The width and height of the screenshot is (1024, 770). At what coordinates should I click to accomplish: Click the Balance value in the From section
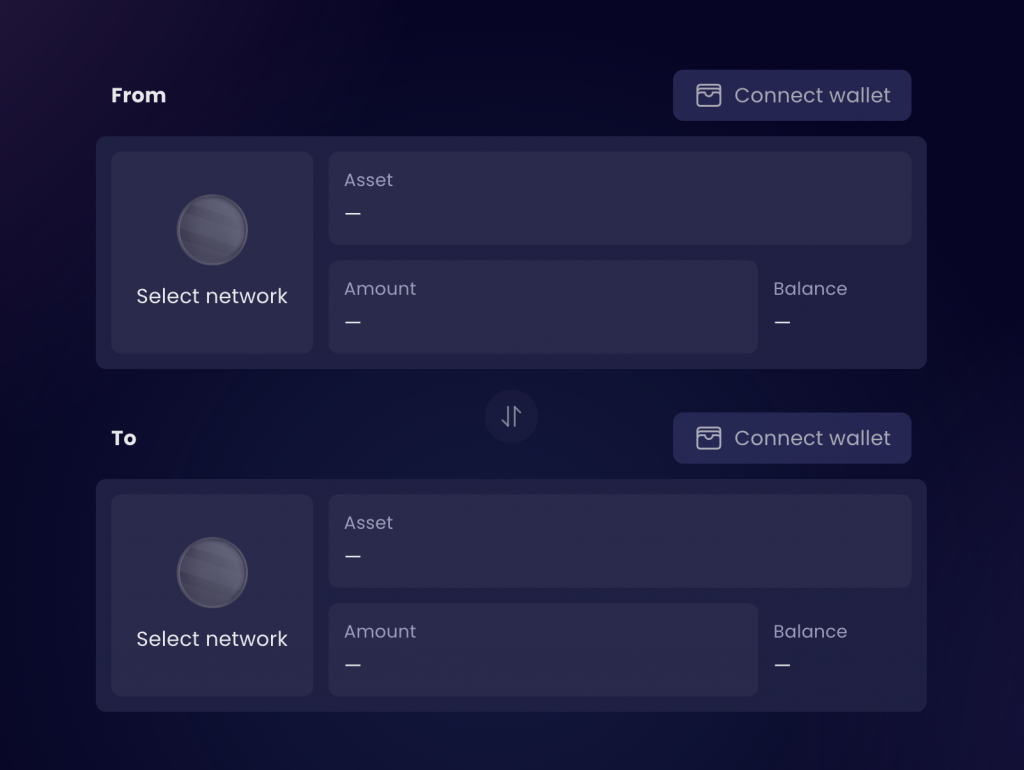click(782, 322)
